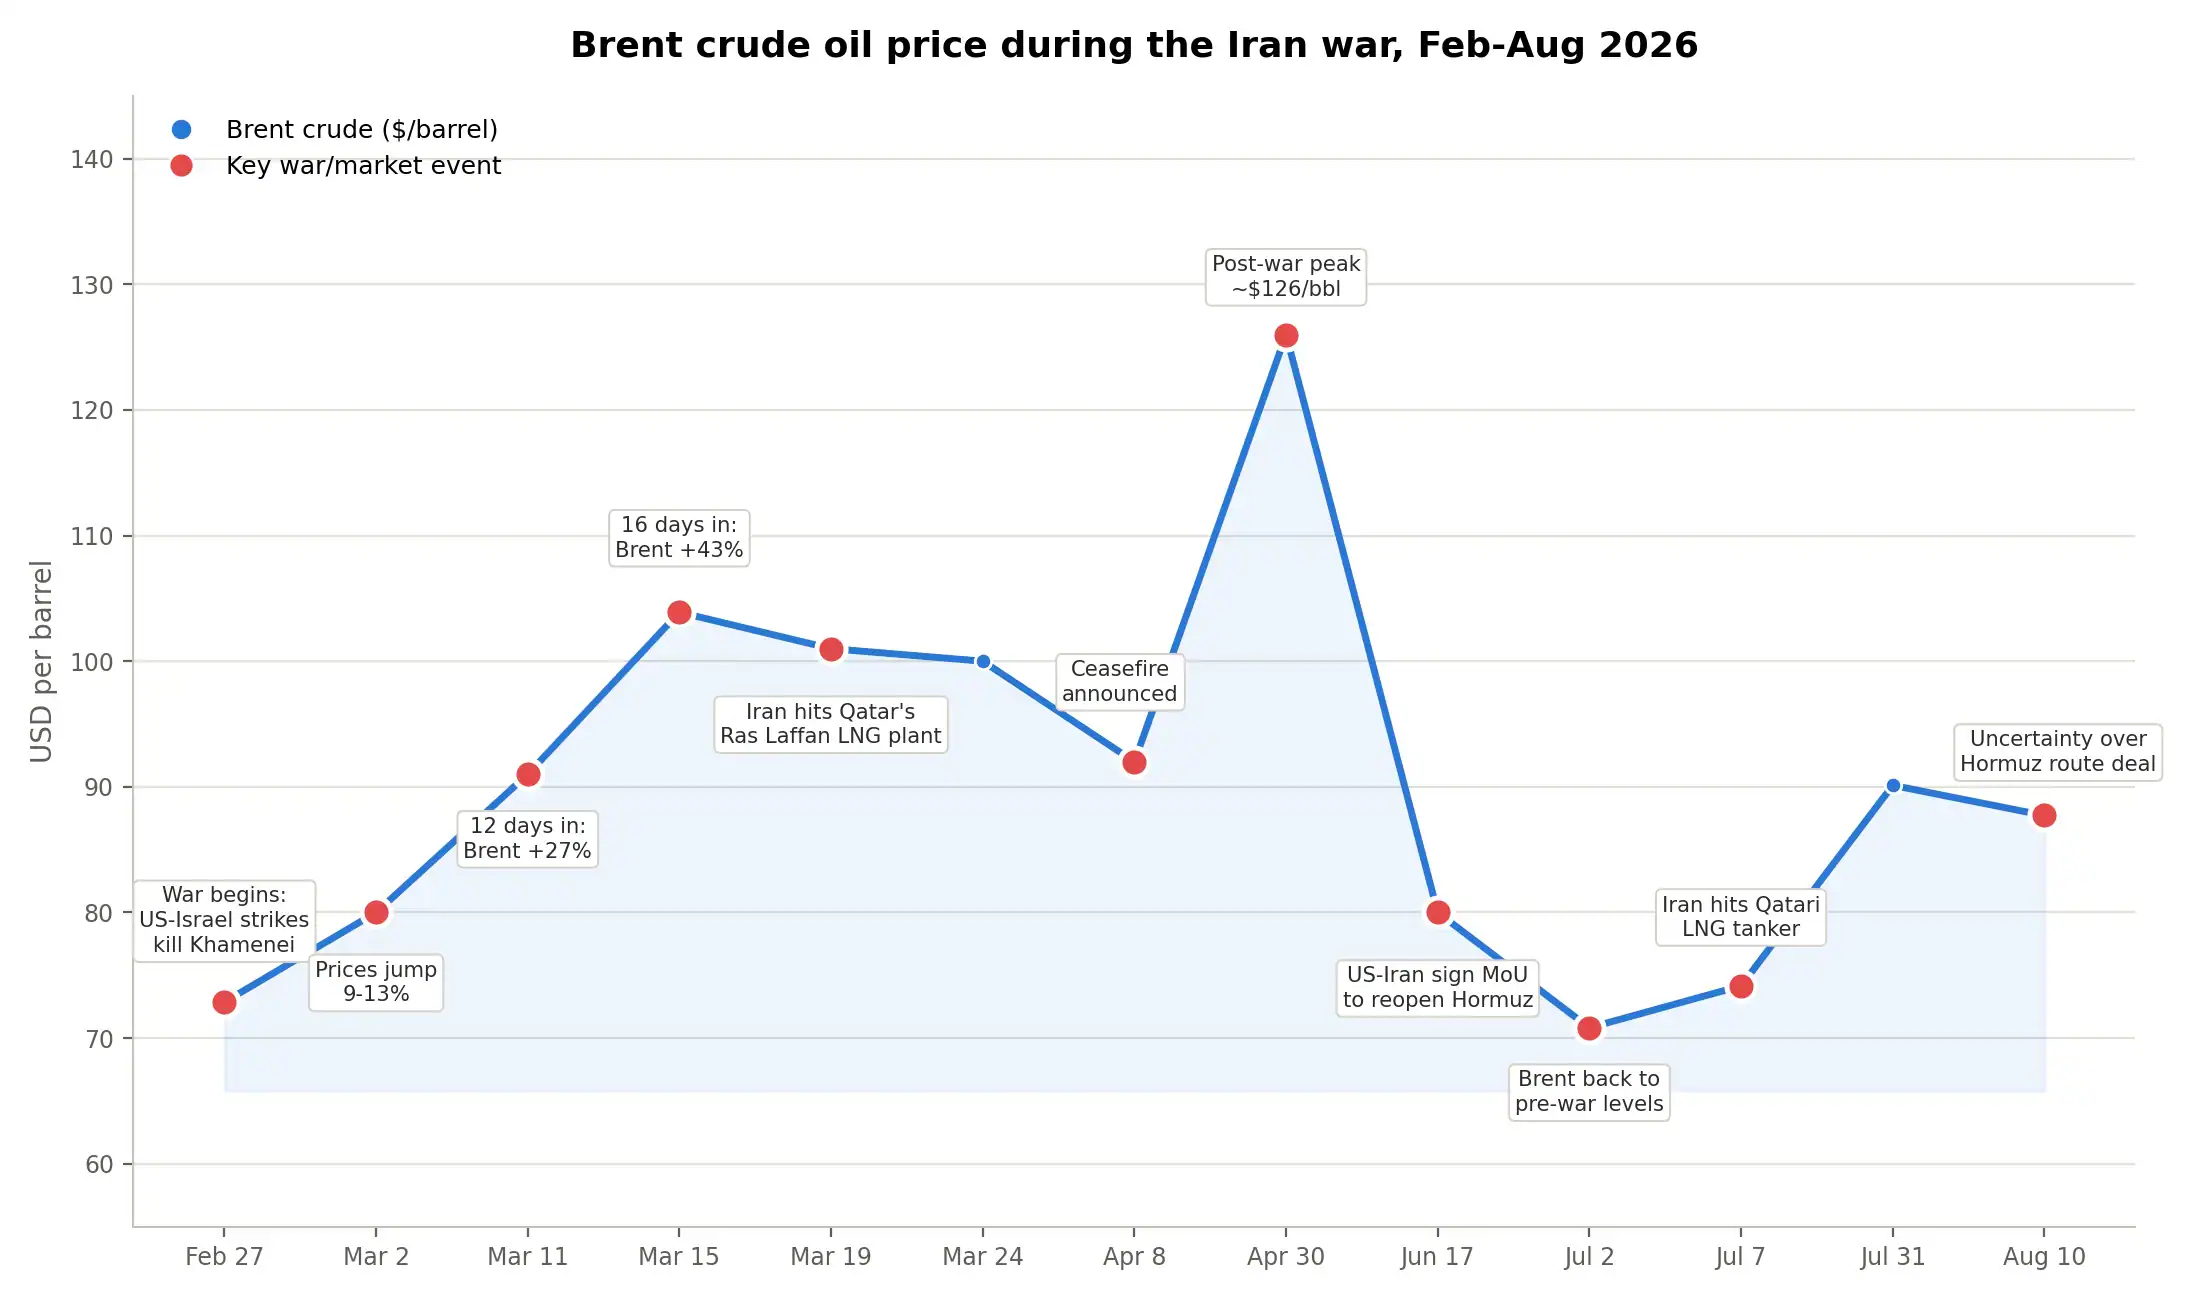The image size is (2200, 1300).
Task: Select the Apr 8 ceasefire data point
Action: coord(1134,762)
